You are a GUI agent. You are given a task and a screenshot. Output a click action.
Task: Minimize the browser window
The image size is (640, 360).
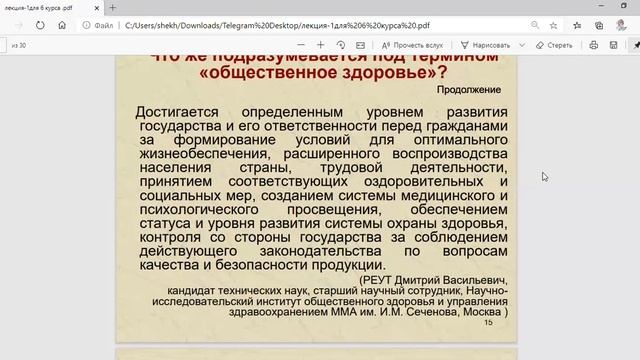(601, 6)
